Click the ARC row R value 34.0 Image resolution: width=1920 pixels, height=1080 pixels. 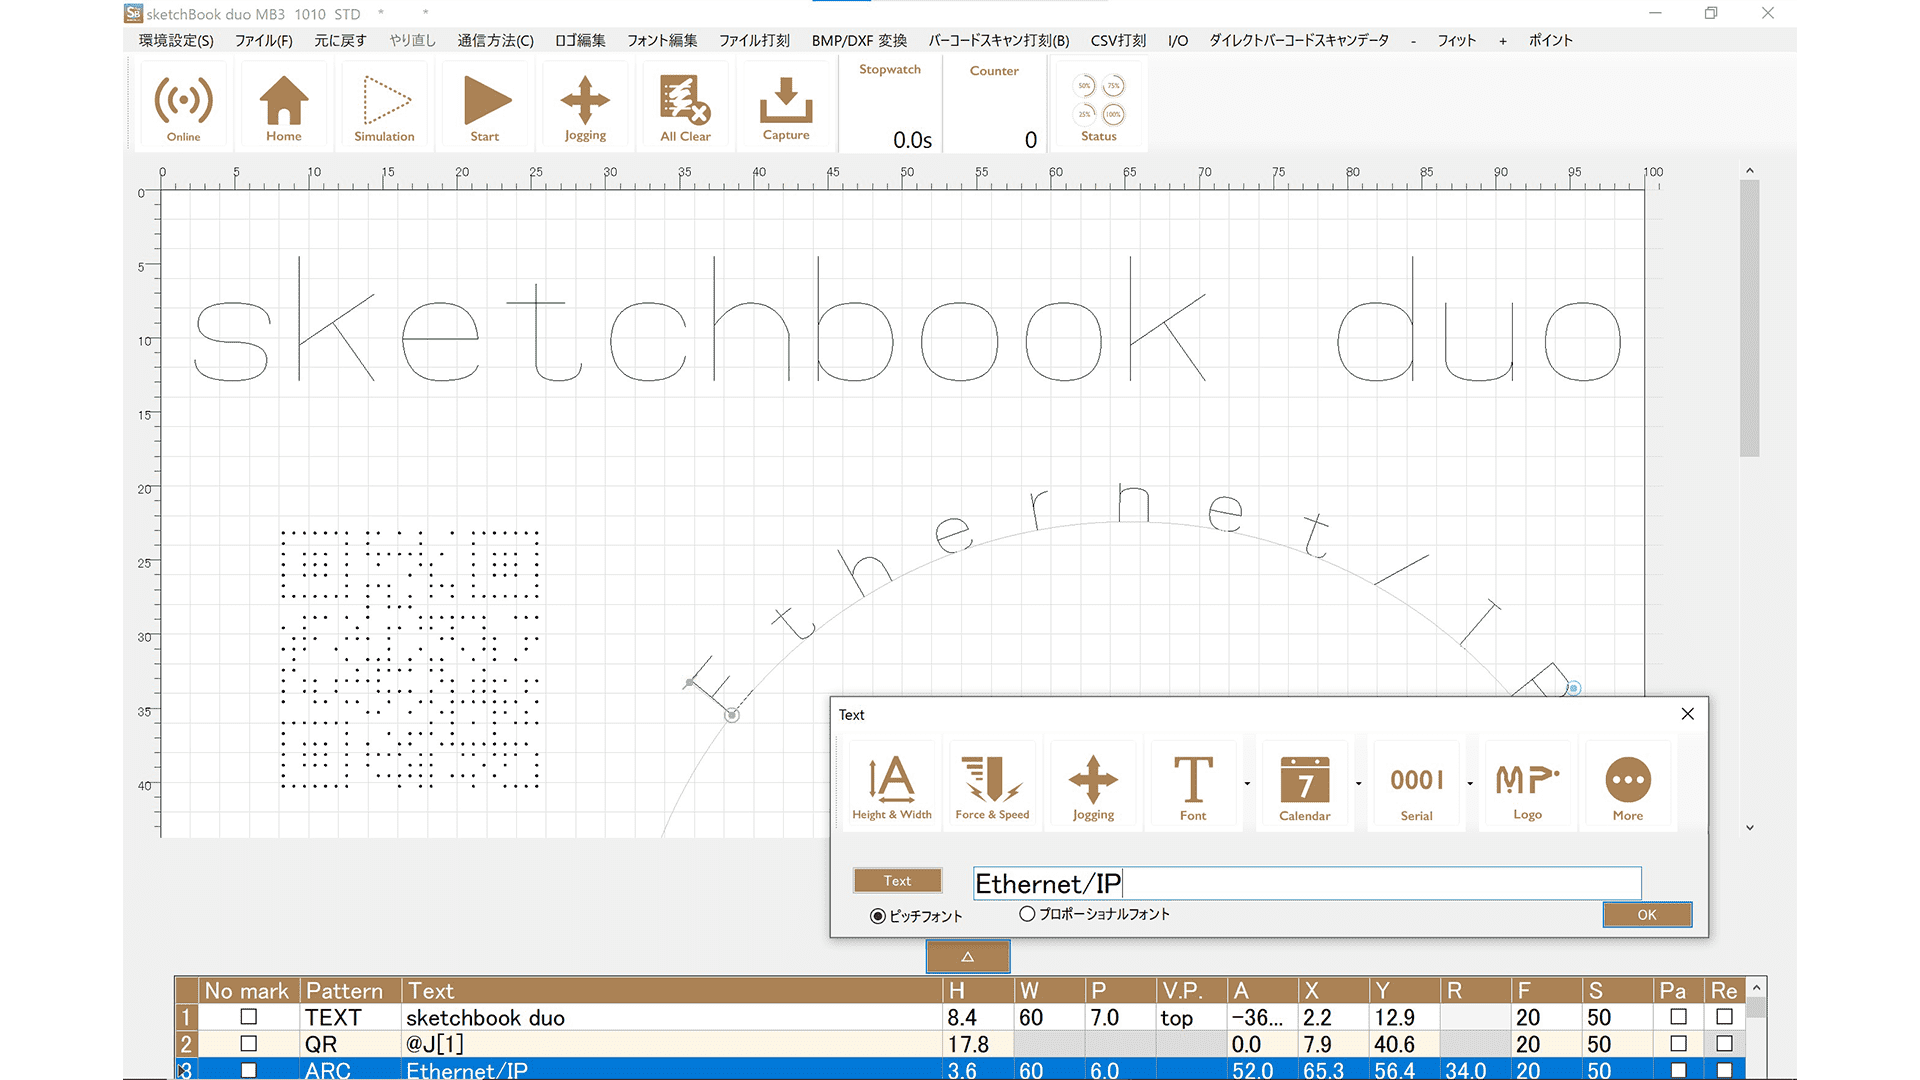1475,1069
